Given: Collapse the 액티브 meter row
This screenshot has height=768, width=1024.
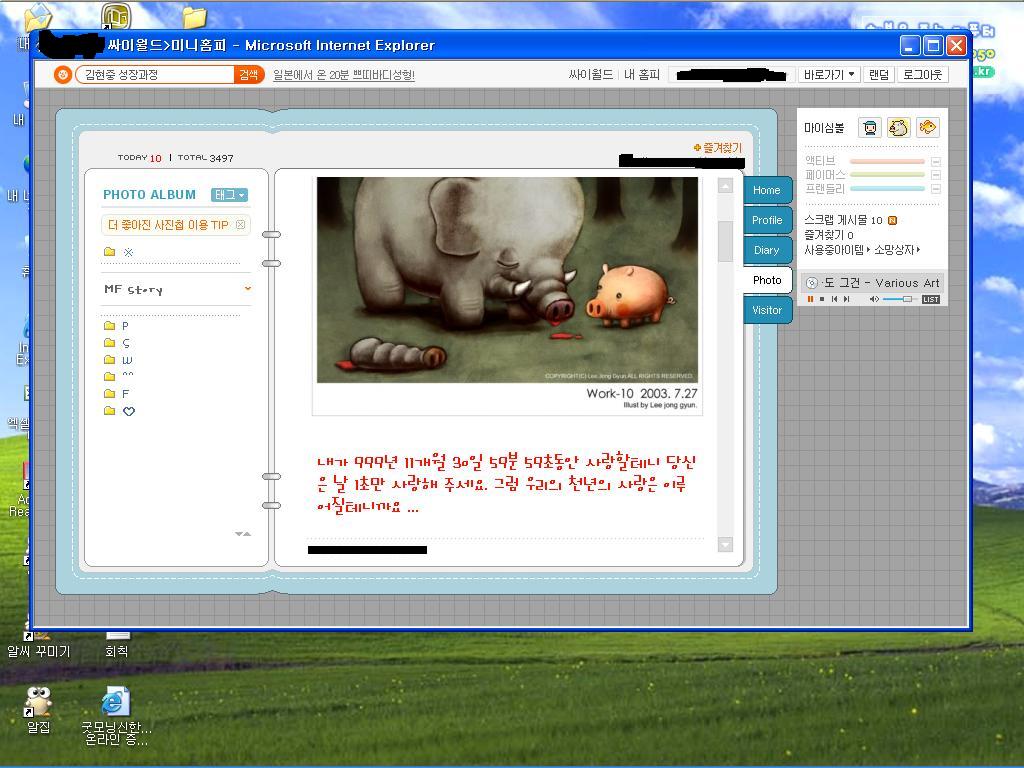Looking at the screenshot, I should (936, 161).
